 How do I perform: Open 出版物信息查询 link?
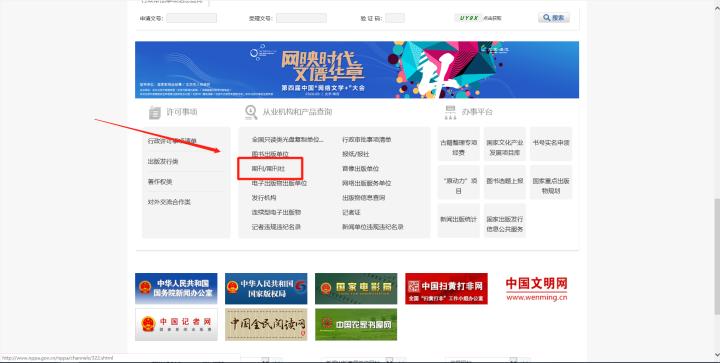[x=364, y=198]
